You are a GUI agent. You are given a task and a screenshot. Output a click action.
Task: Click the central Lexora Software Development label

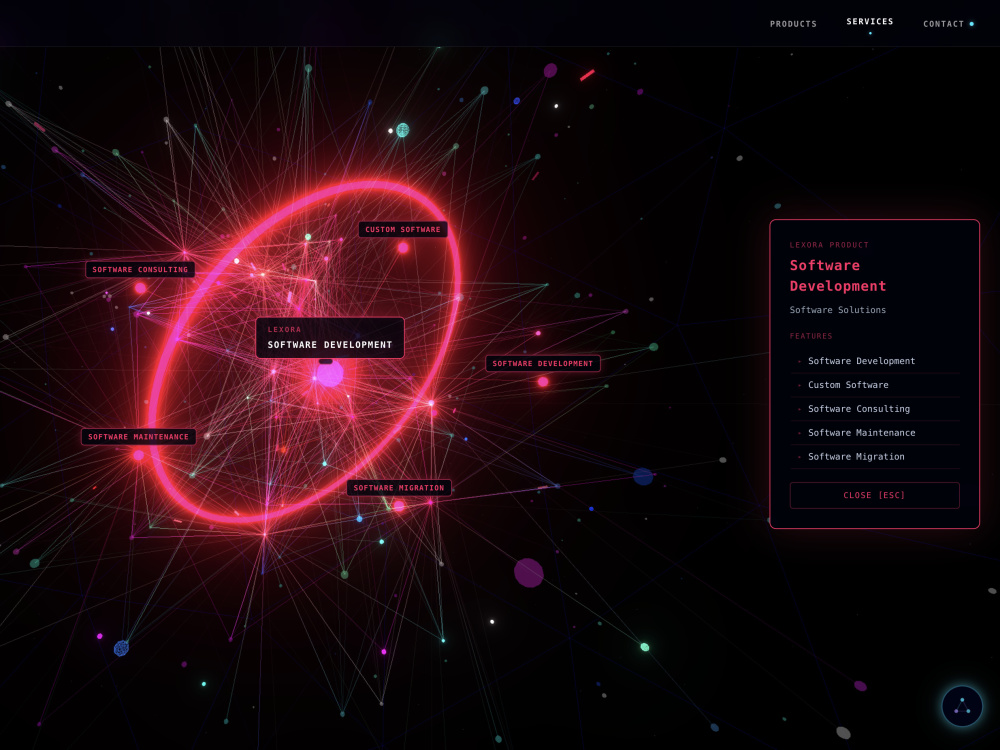(x=330, y=338)
